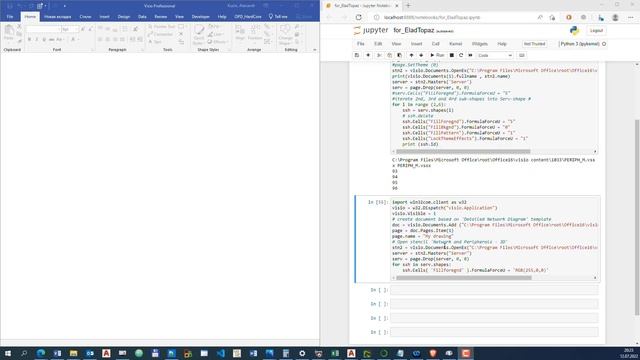Screen dimensions: 640x360
Task: Click the first empty notebook cell
Action: 494,290
